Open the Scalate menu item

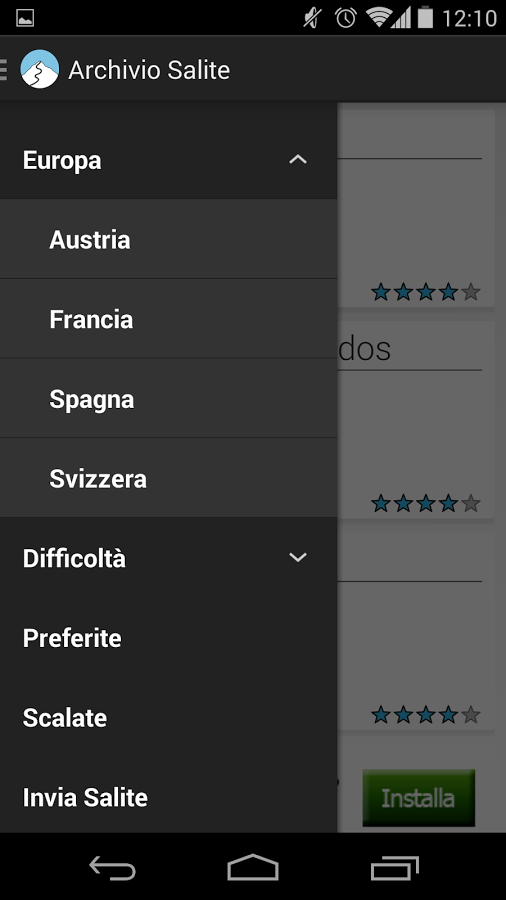pyautogui.click(x=169, y=717)
